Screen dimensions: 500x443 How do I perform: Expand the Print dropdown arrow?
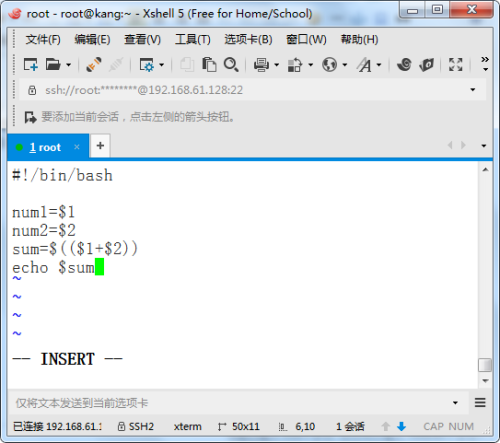click(277, 65)
